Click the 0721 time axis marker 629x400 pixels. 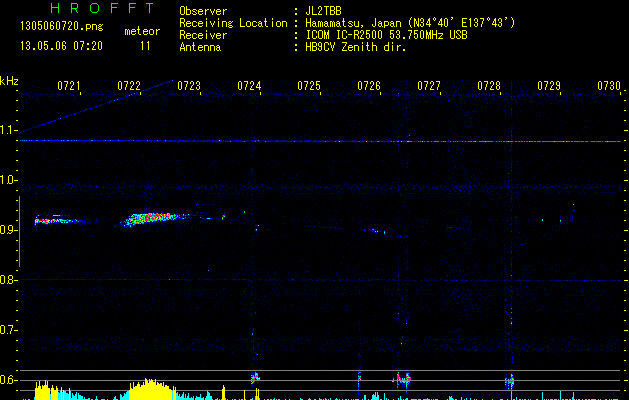click(x=69, y=85)
